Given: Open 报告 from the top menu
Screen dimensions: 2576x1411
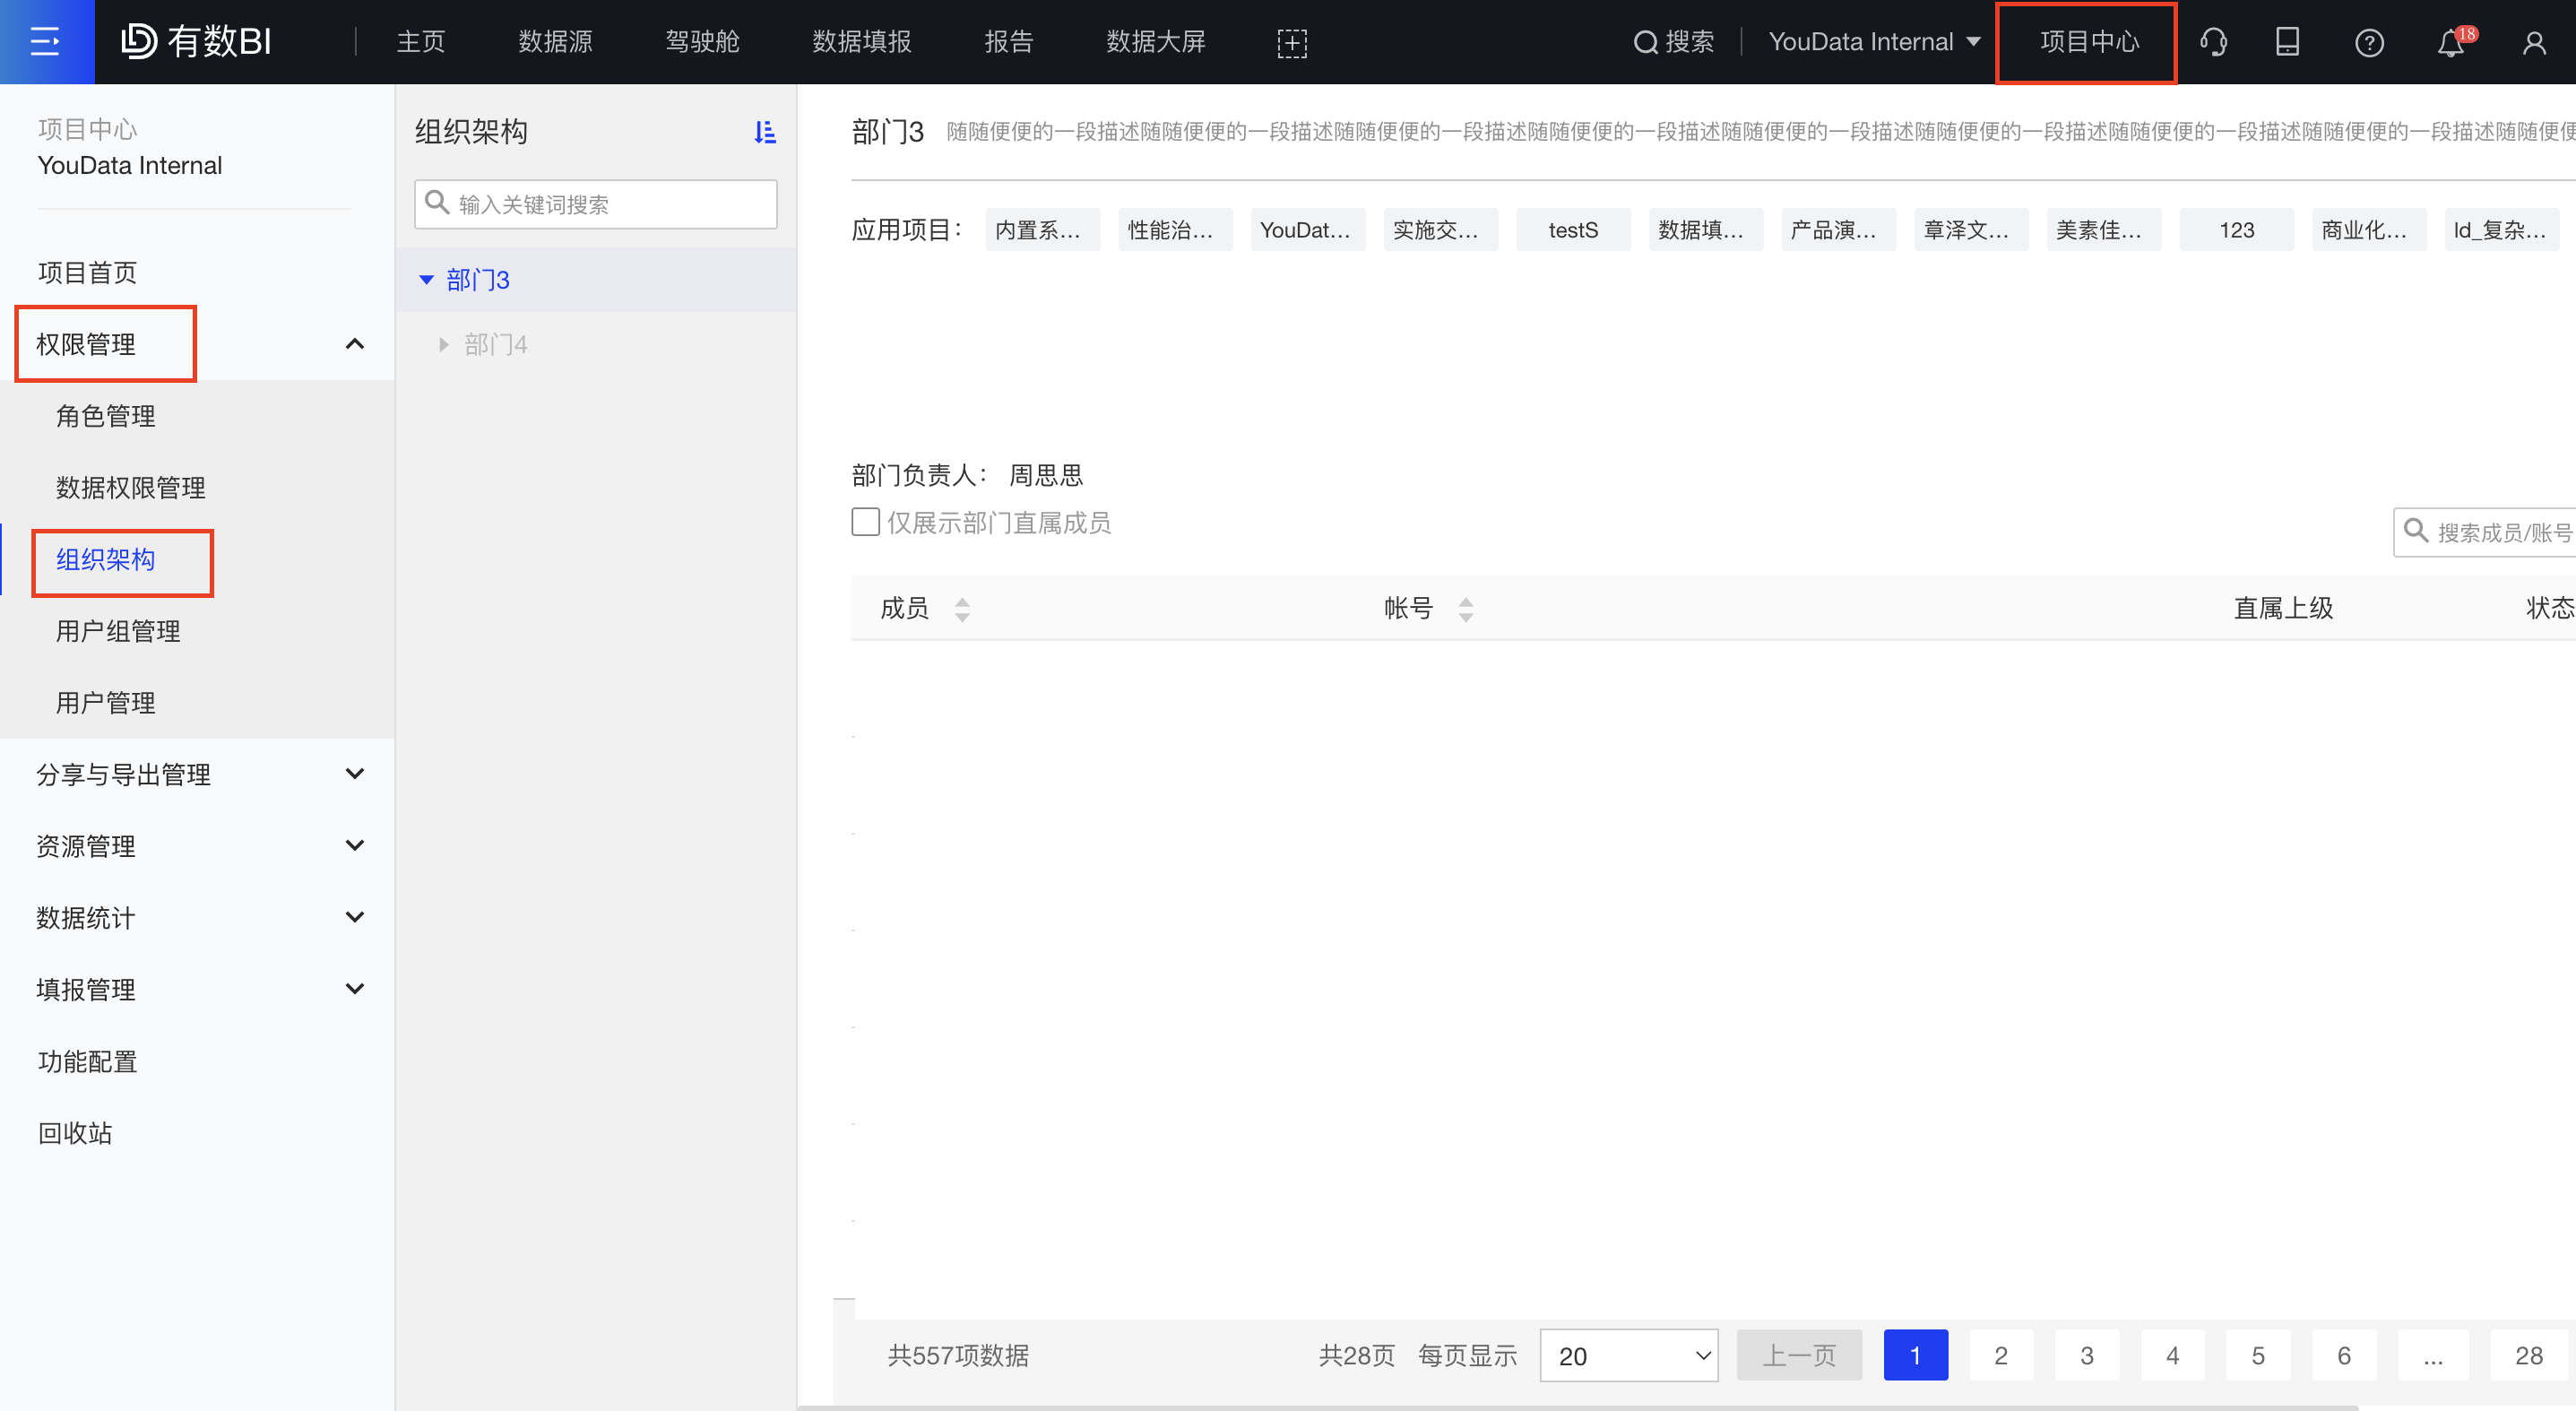Looking at the screenshot, I should pyautogui.click(x=1009, y=42).
